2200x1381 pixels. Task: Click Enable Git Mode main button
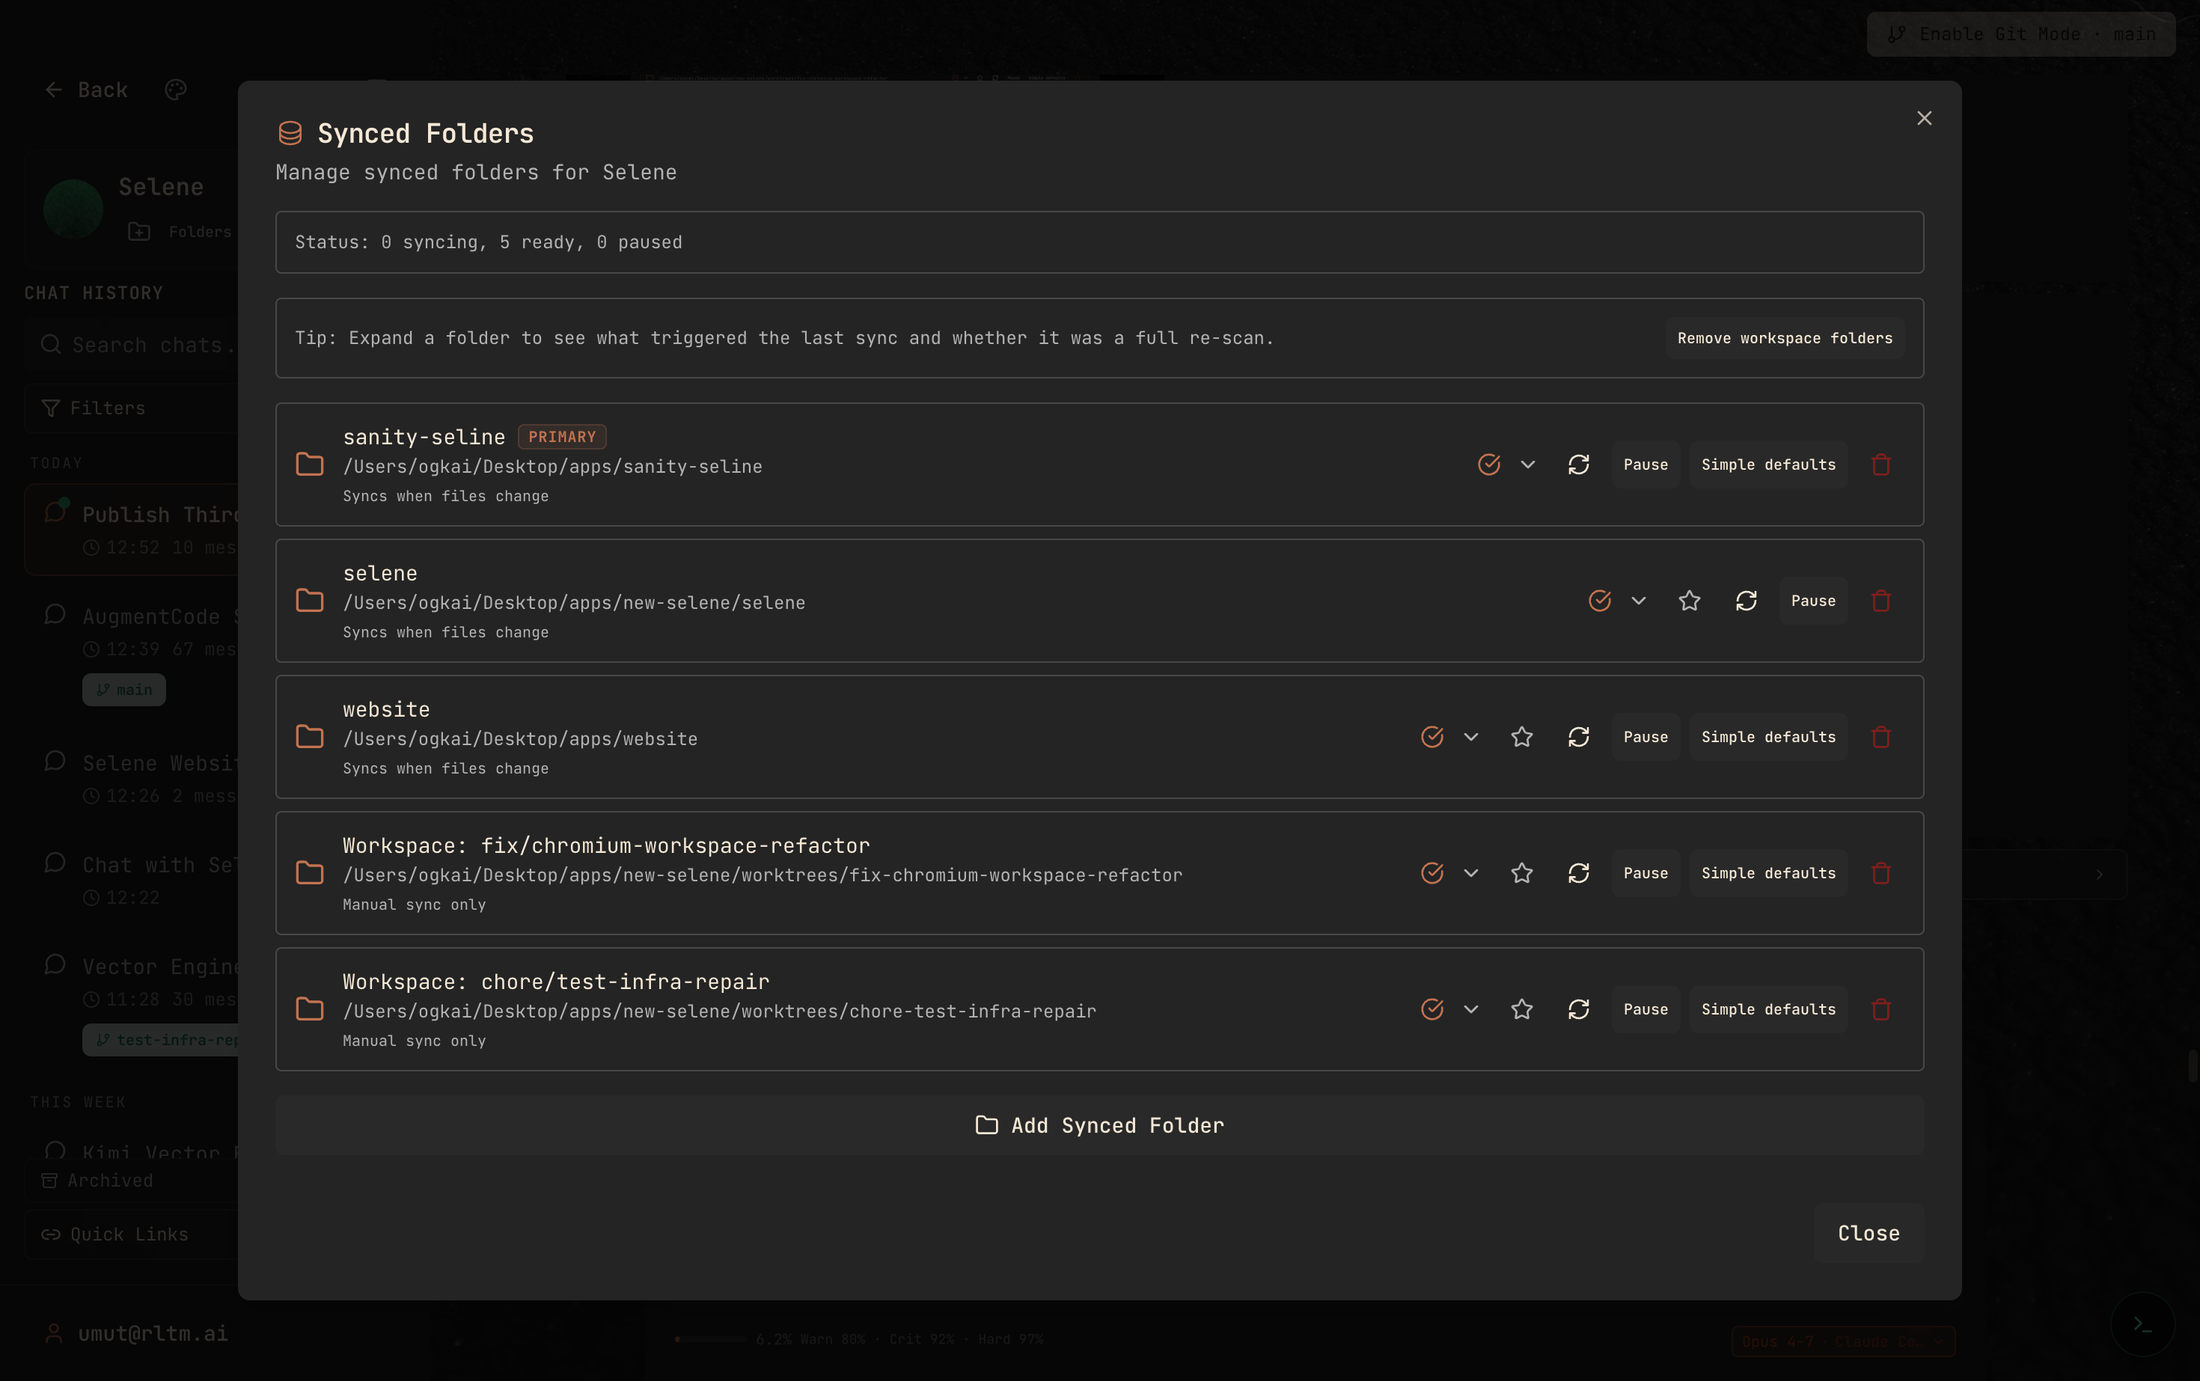click(x=2020, y=34)
